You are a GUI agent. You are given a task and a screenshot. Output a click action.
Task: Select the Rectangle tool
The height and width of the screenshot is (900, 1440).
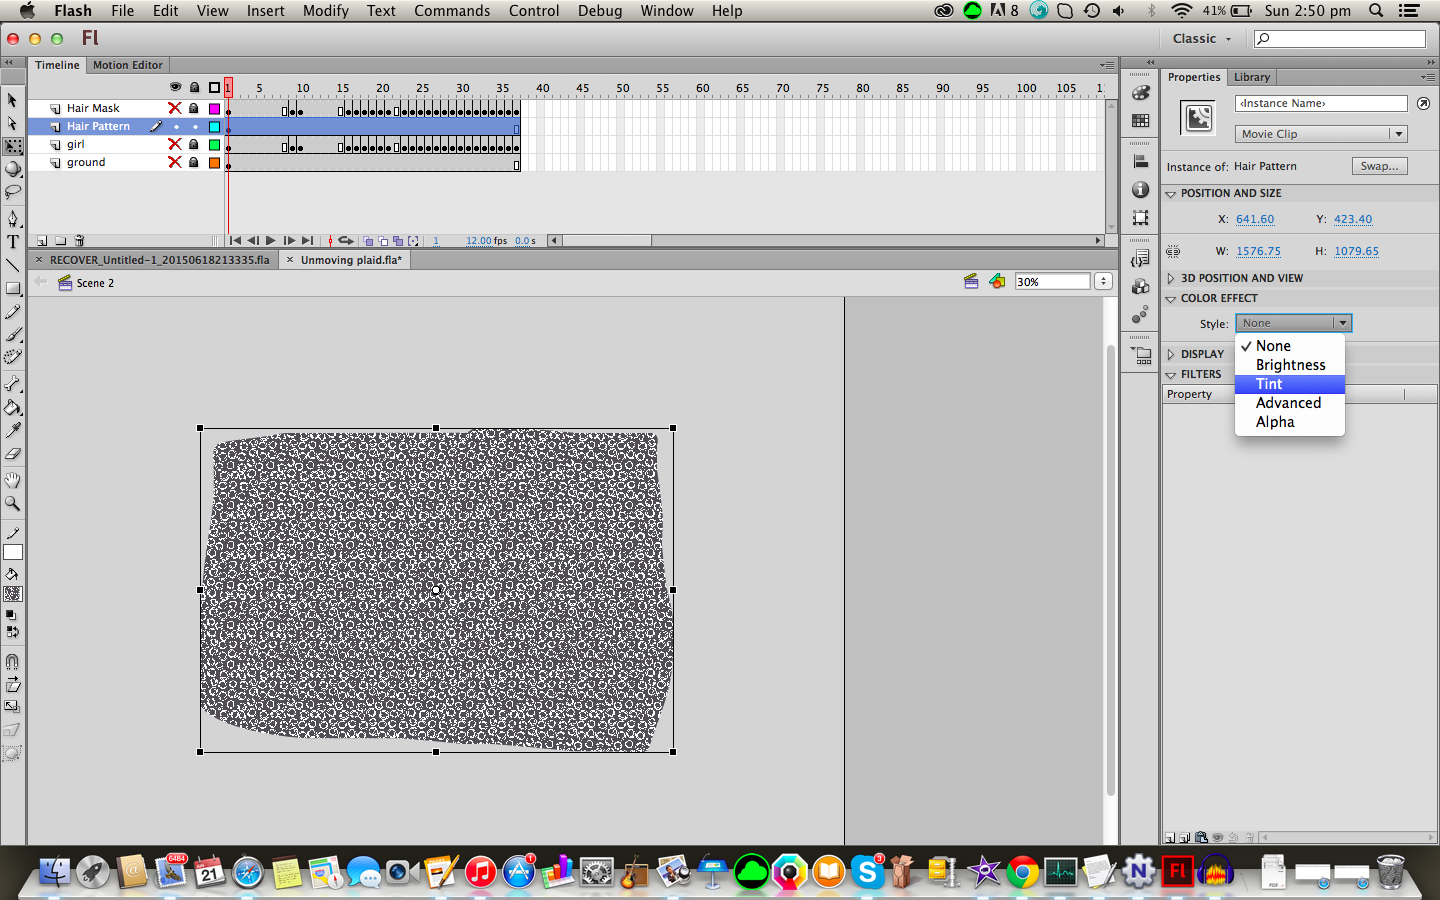(13, 289)
